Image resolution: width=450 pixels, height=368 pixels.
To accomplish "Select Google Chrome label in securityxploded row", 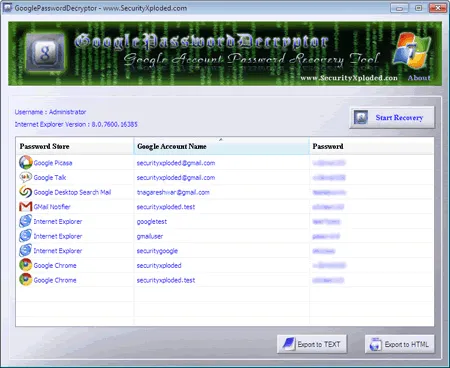I will point(55,266).
